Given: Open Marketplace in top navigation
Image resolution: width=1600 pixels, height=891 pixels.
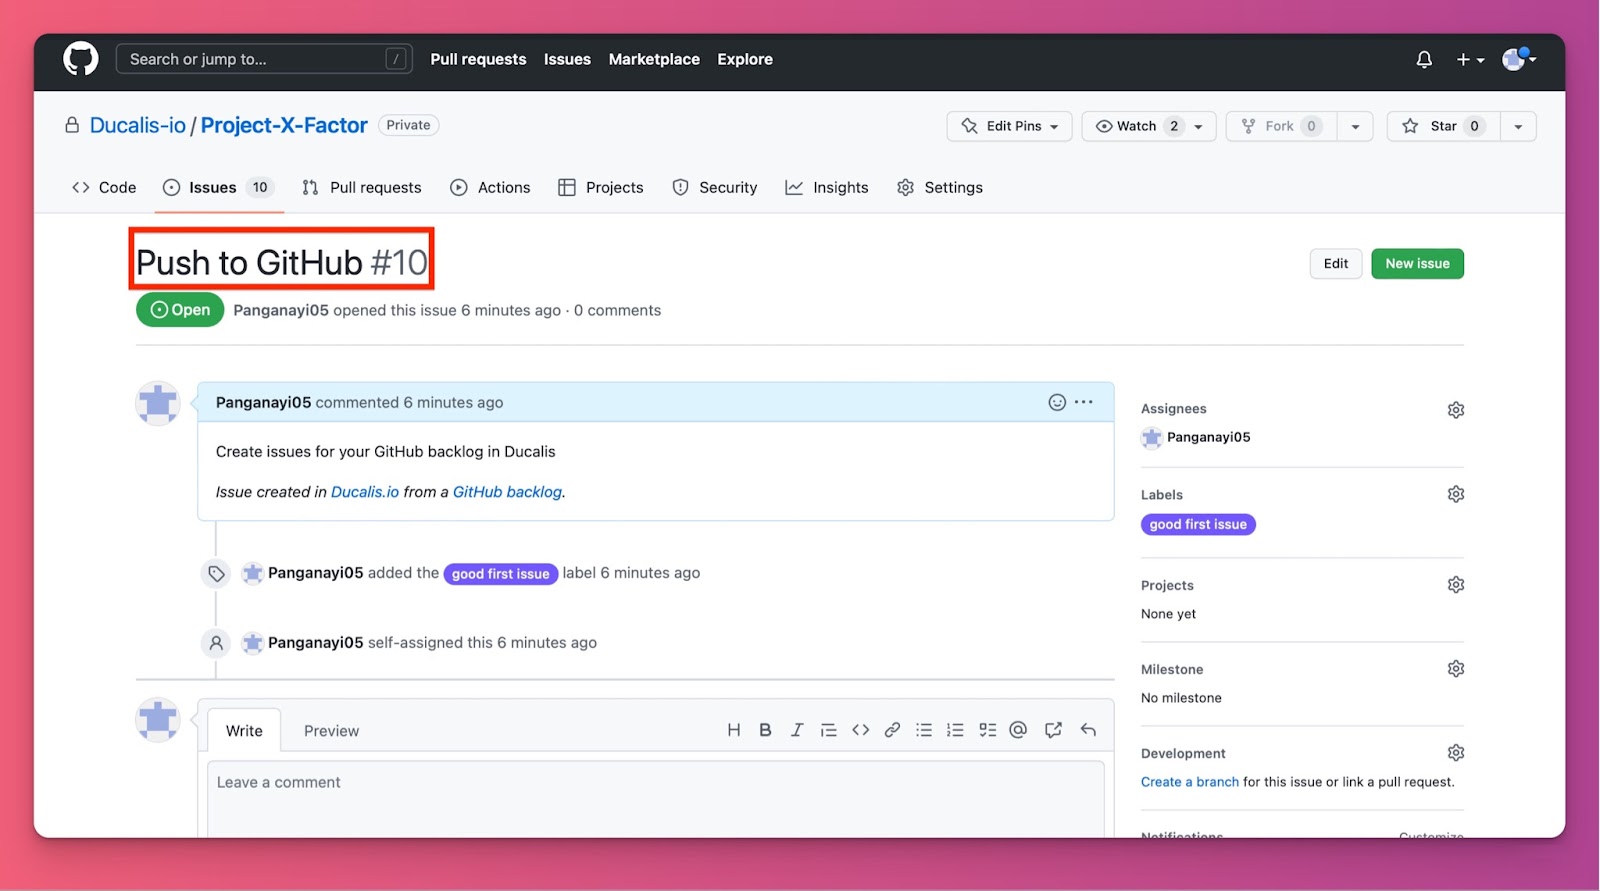Looking at the screenshot, I should (x=654, y=59).
